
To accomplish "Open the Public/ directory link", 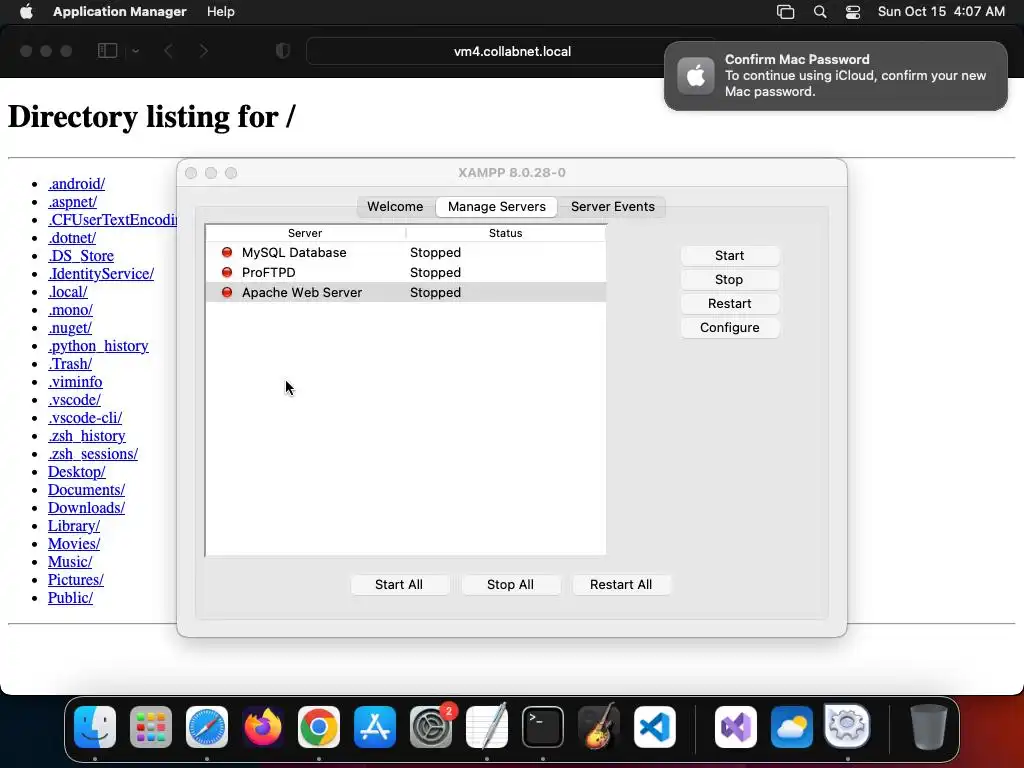I will (x=71, y=598).
